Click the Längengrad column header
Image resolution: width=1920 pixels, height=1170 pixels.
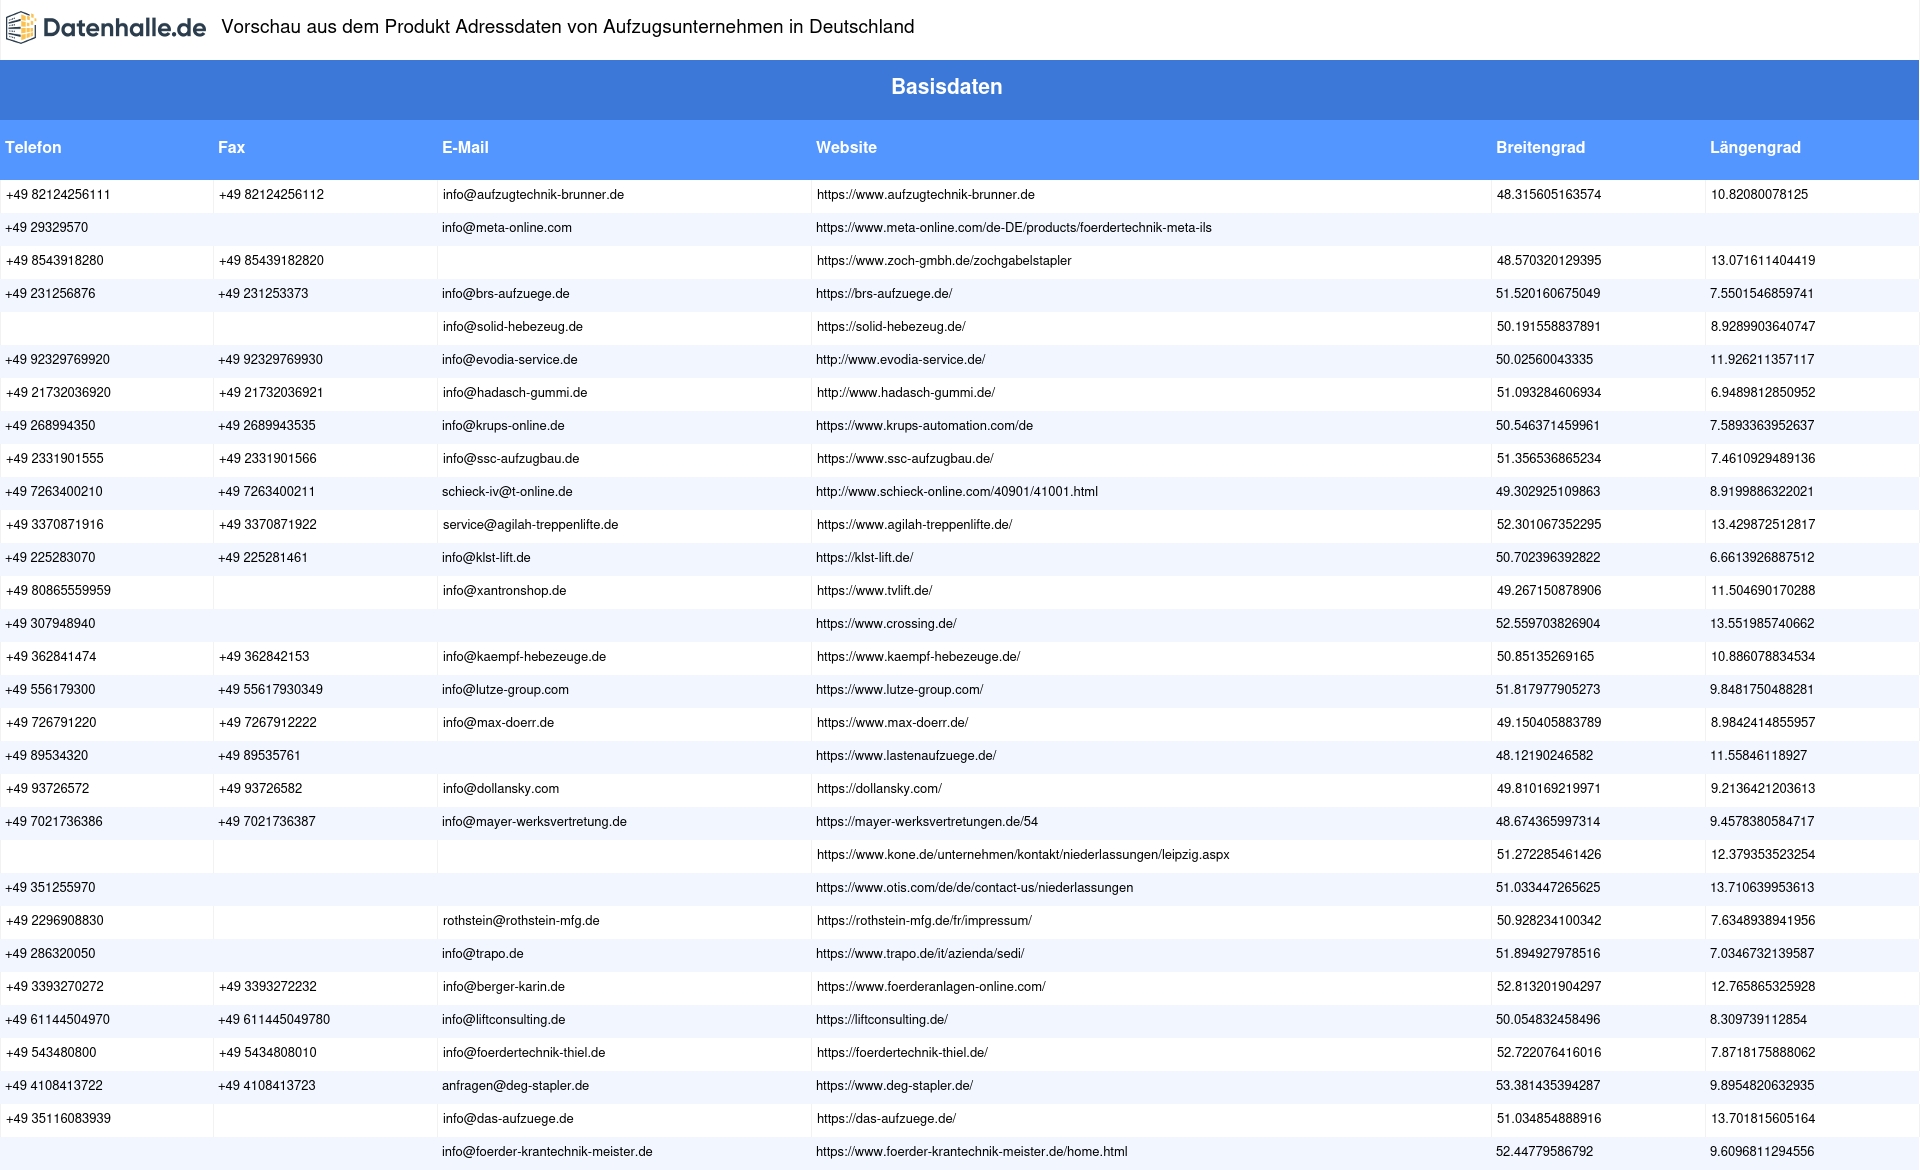(x=1755, y=147)
